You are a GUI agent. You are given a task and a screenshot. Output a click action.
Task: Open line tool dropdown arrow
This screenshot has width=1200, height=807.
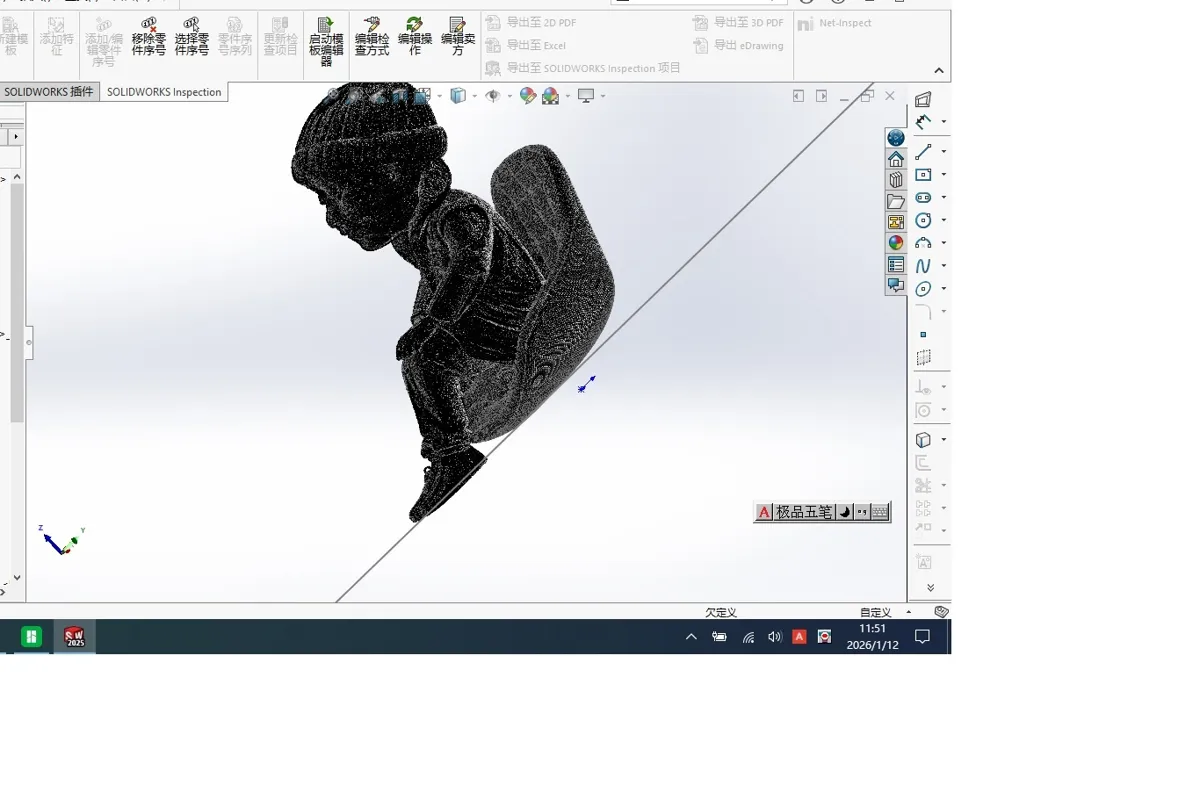[944, 152]
